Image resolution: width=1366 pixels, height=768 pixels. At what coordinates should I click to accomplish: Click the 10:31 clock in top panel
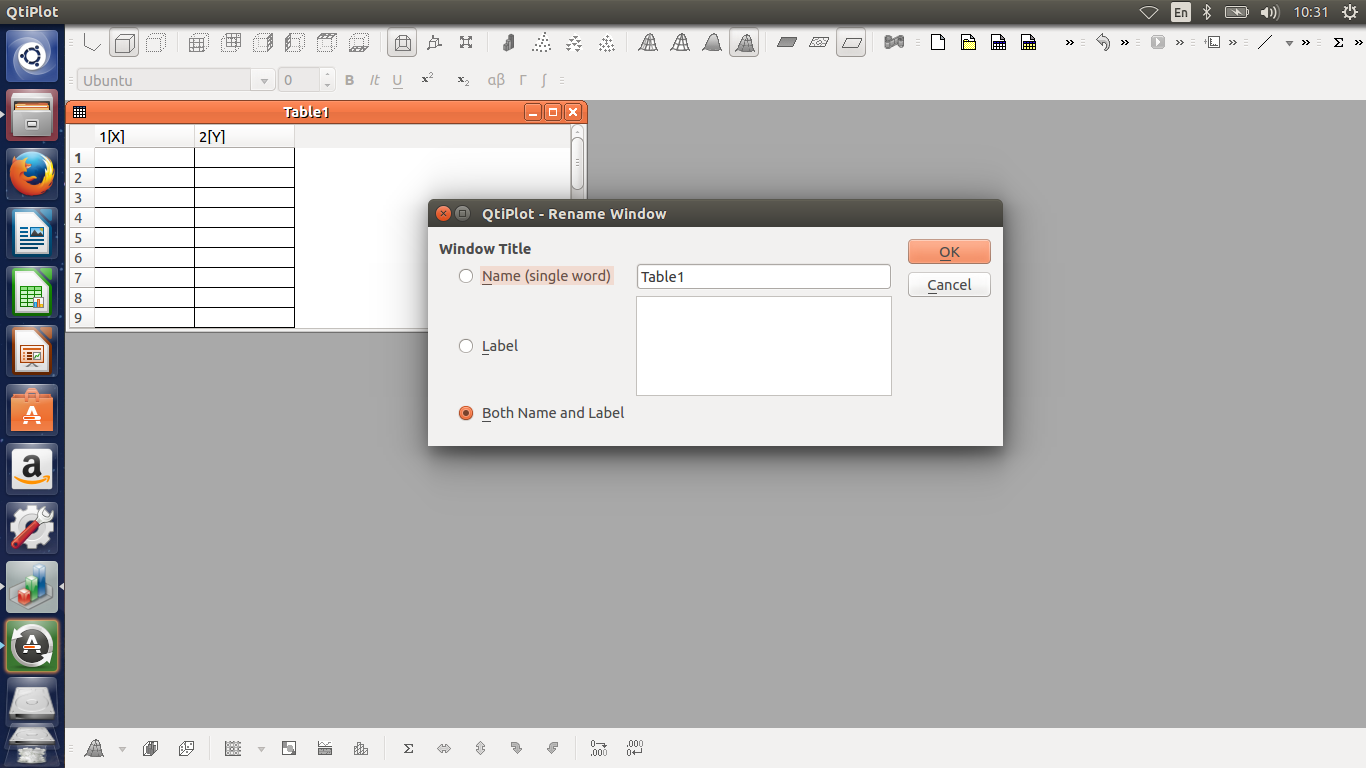pyautogui.click(x=1310, y=12)
